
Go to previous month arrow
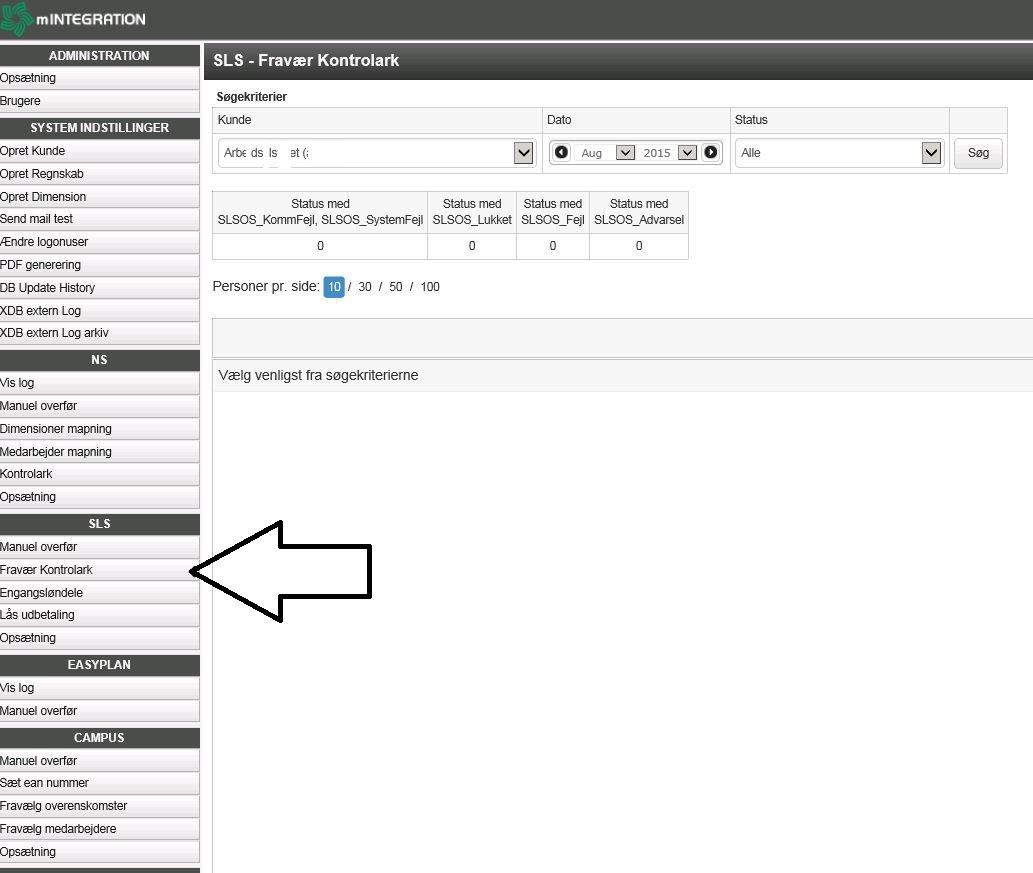[561, 153]
